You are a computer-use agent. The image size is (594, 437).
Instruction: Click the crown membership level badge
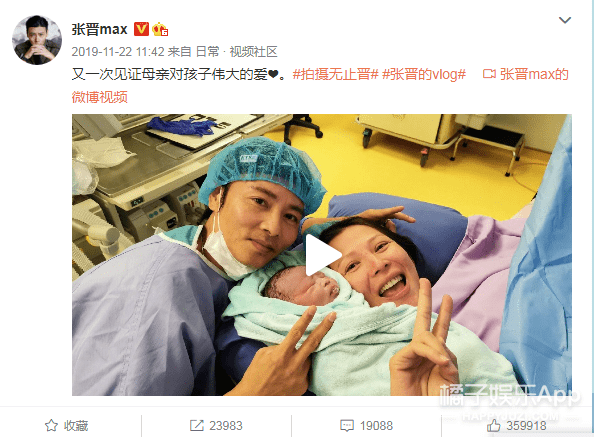tap(160, 29)
